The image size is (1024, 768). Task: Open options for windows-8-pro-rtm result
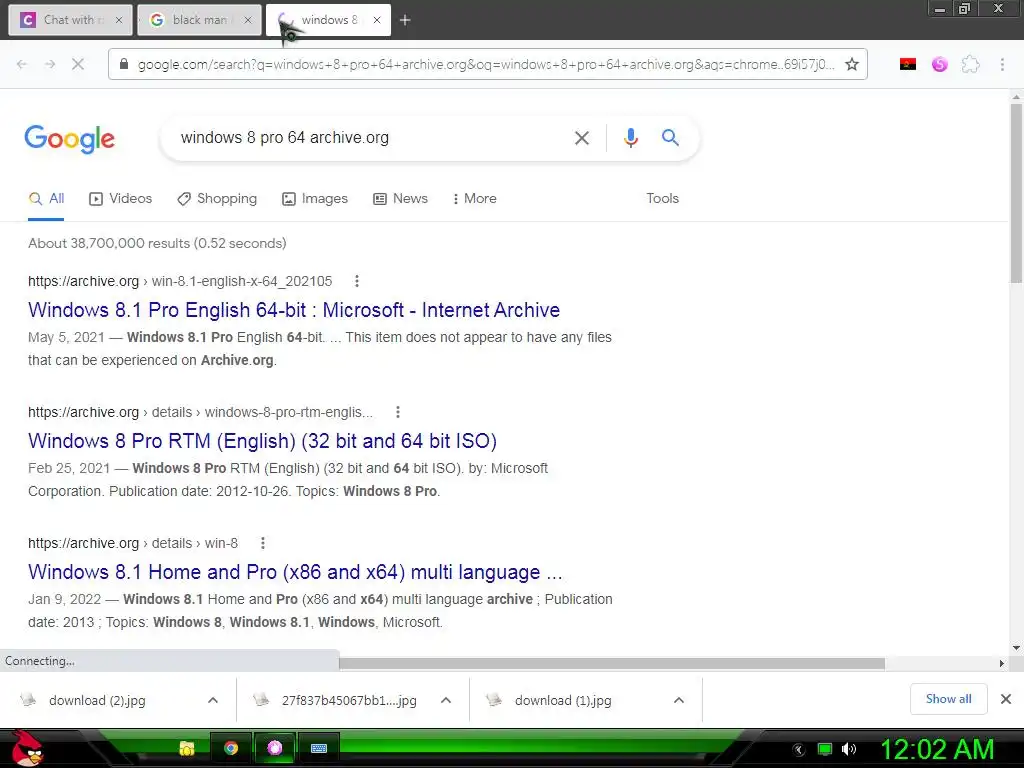point(398,412)
